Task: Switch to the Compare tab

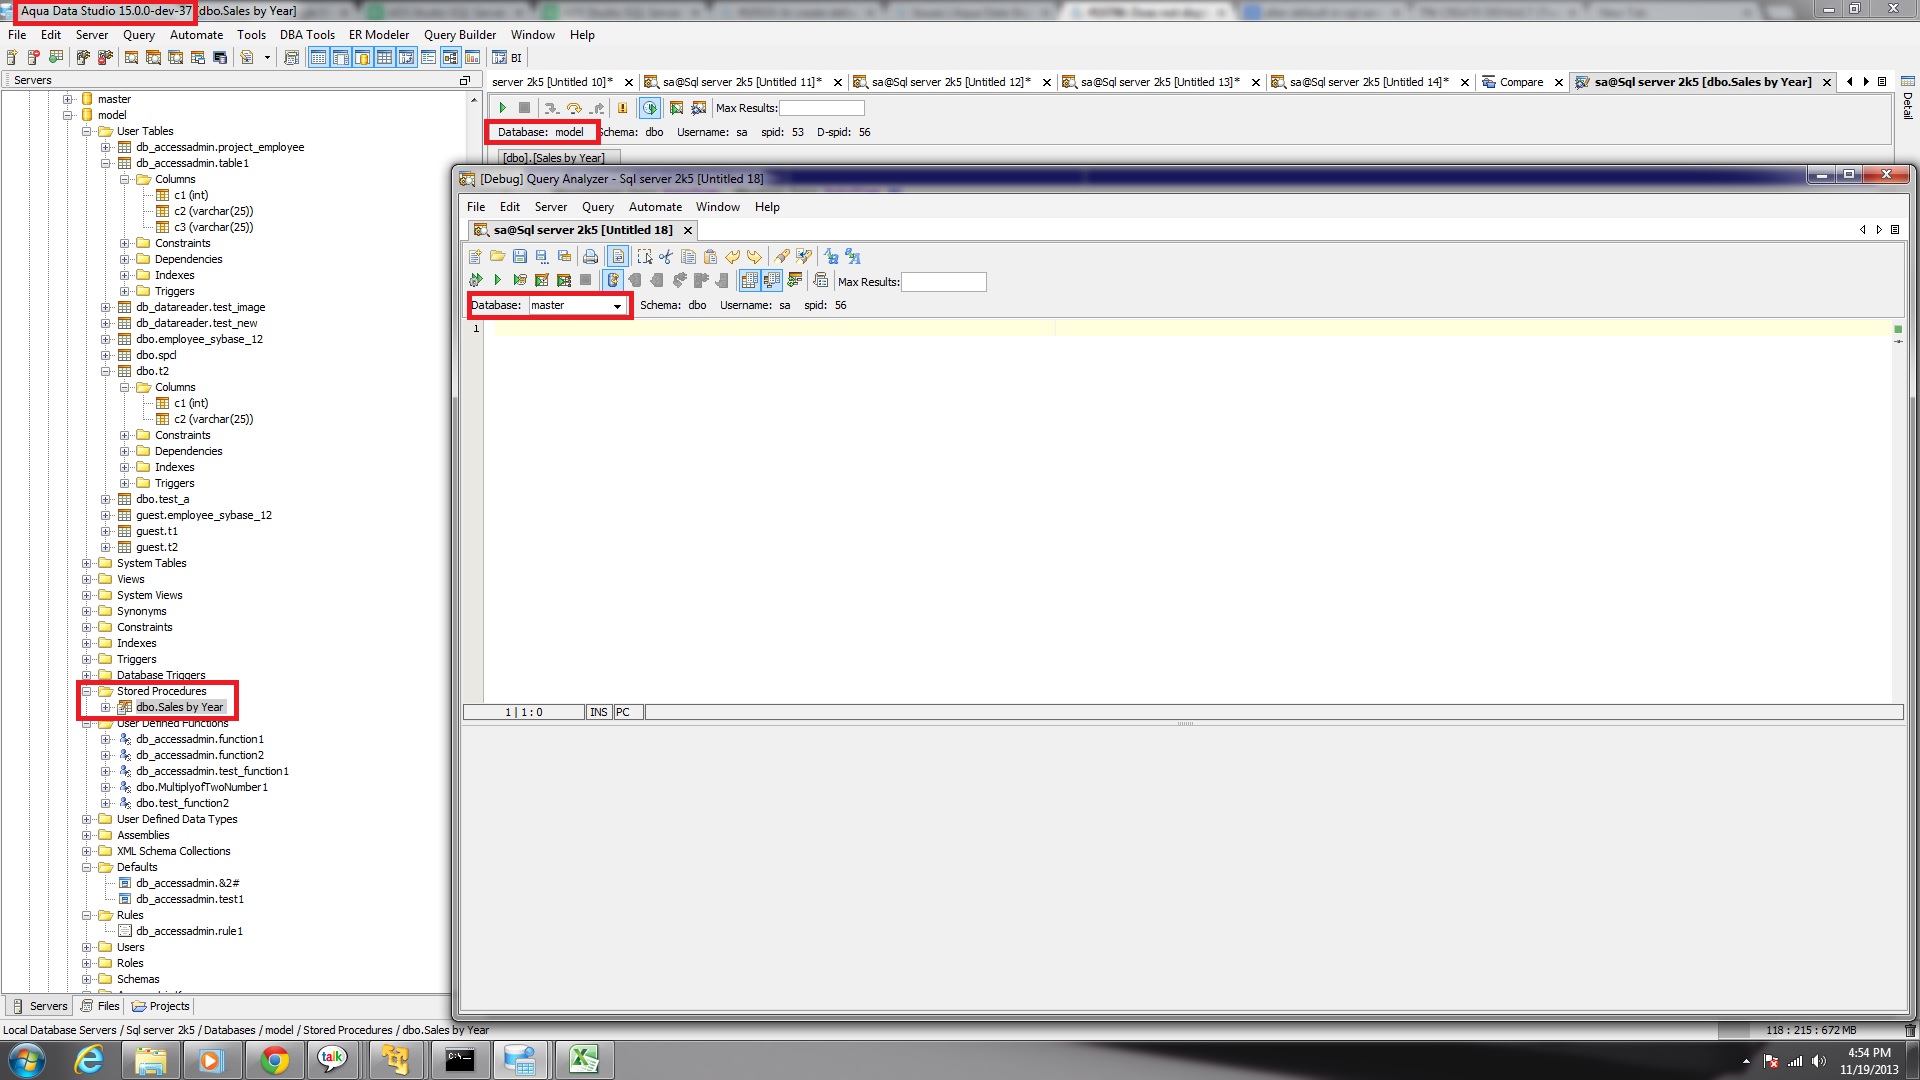Action: (x=1520, y=82)
